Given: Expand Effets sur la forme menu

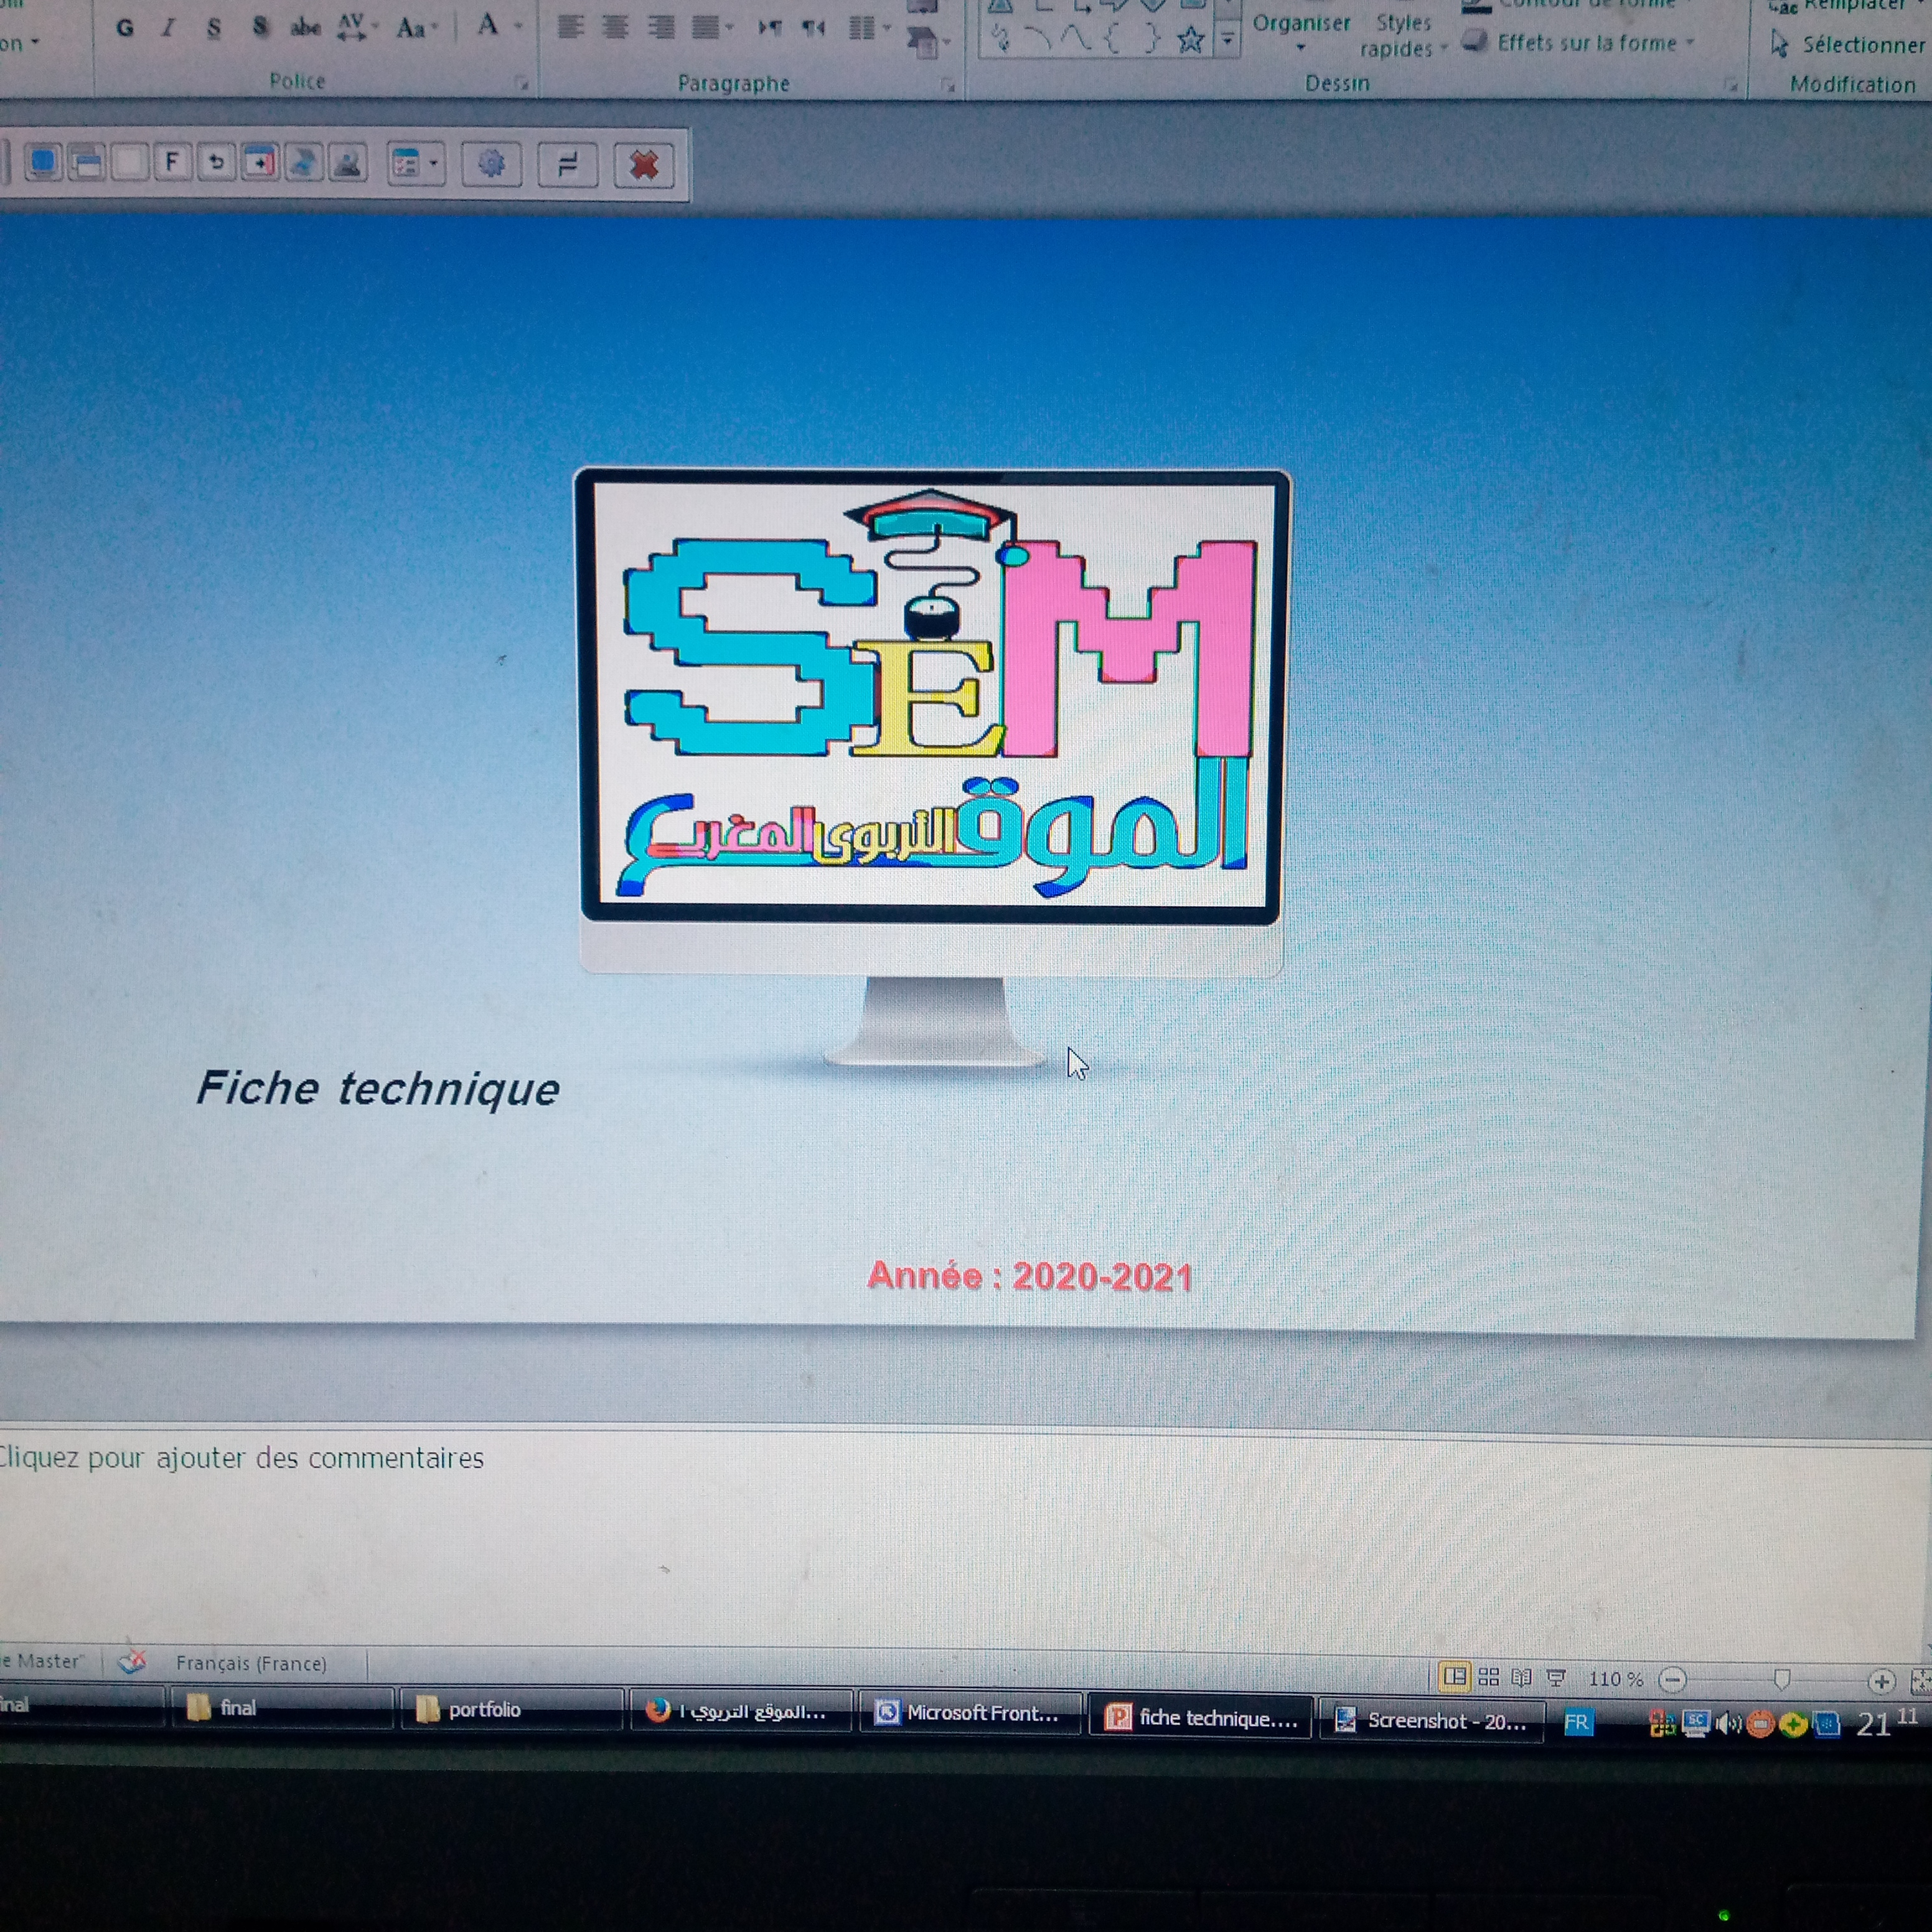Looking at the screenshot, I should coord(1587,43).
